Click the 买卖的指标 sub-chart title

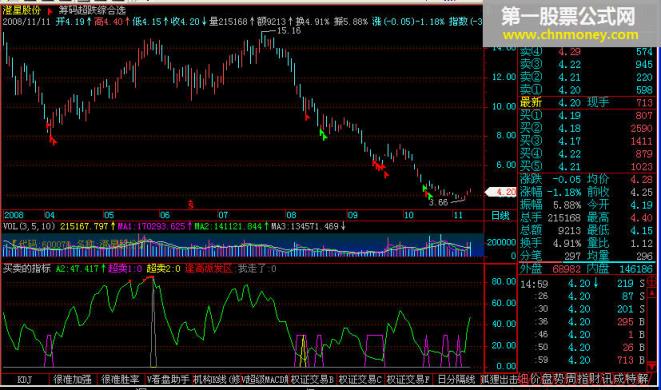[x=27, y=268]
